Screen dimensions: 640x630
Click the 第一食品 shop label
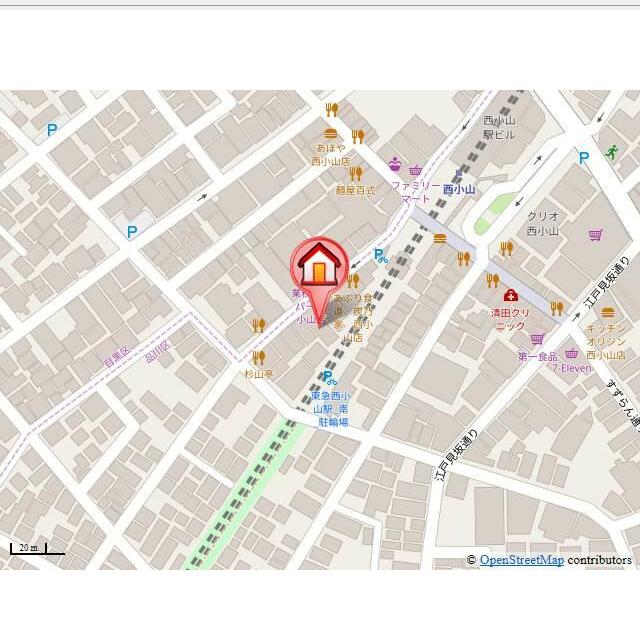click(x=537, y=356)
